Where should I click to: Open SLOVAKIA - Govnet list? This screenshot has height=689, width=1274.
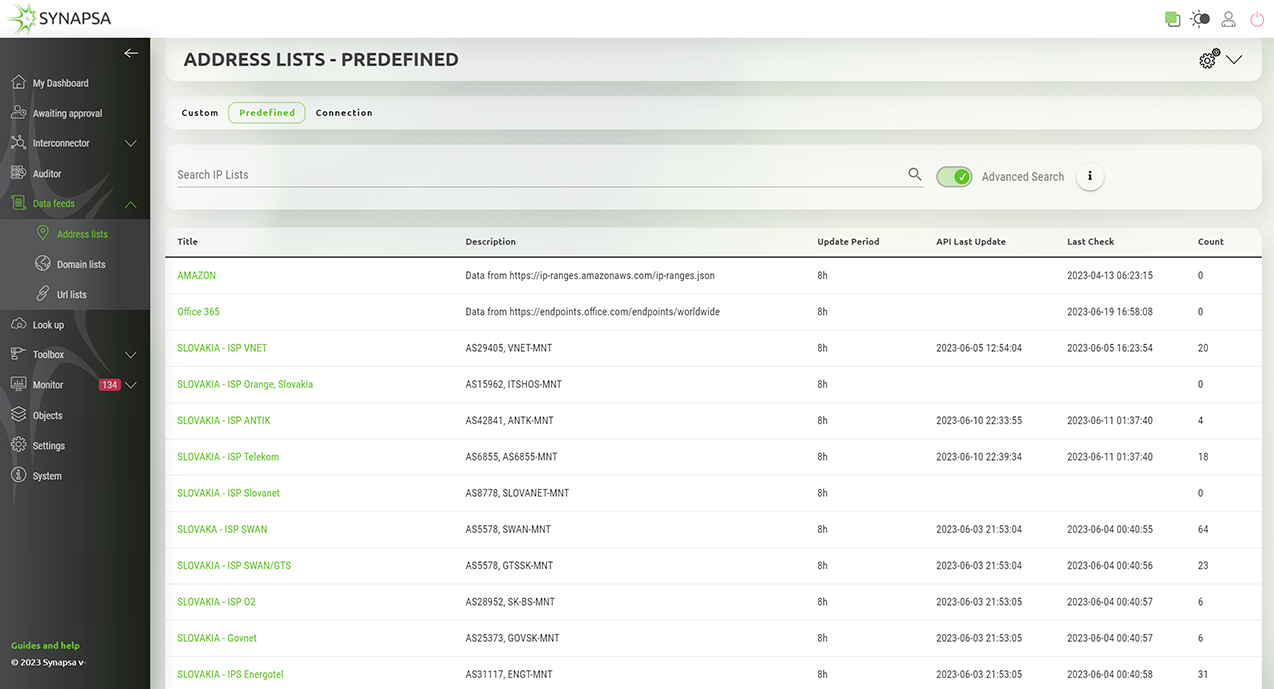point(217,638)
